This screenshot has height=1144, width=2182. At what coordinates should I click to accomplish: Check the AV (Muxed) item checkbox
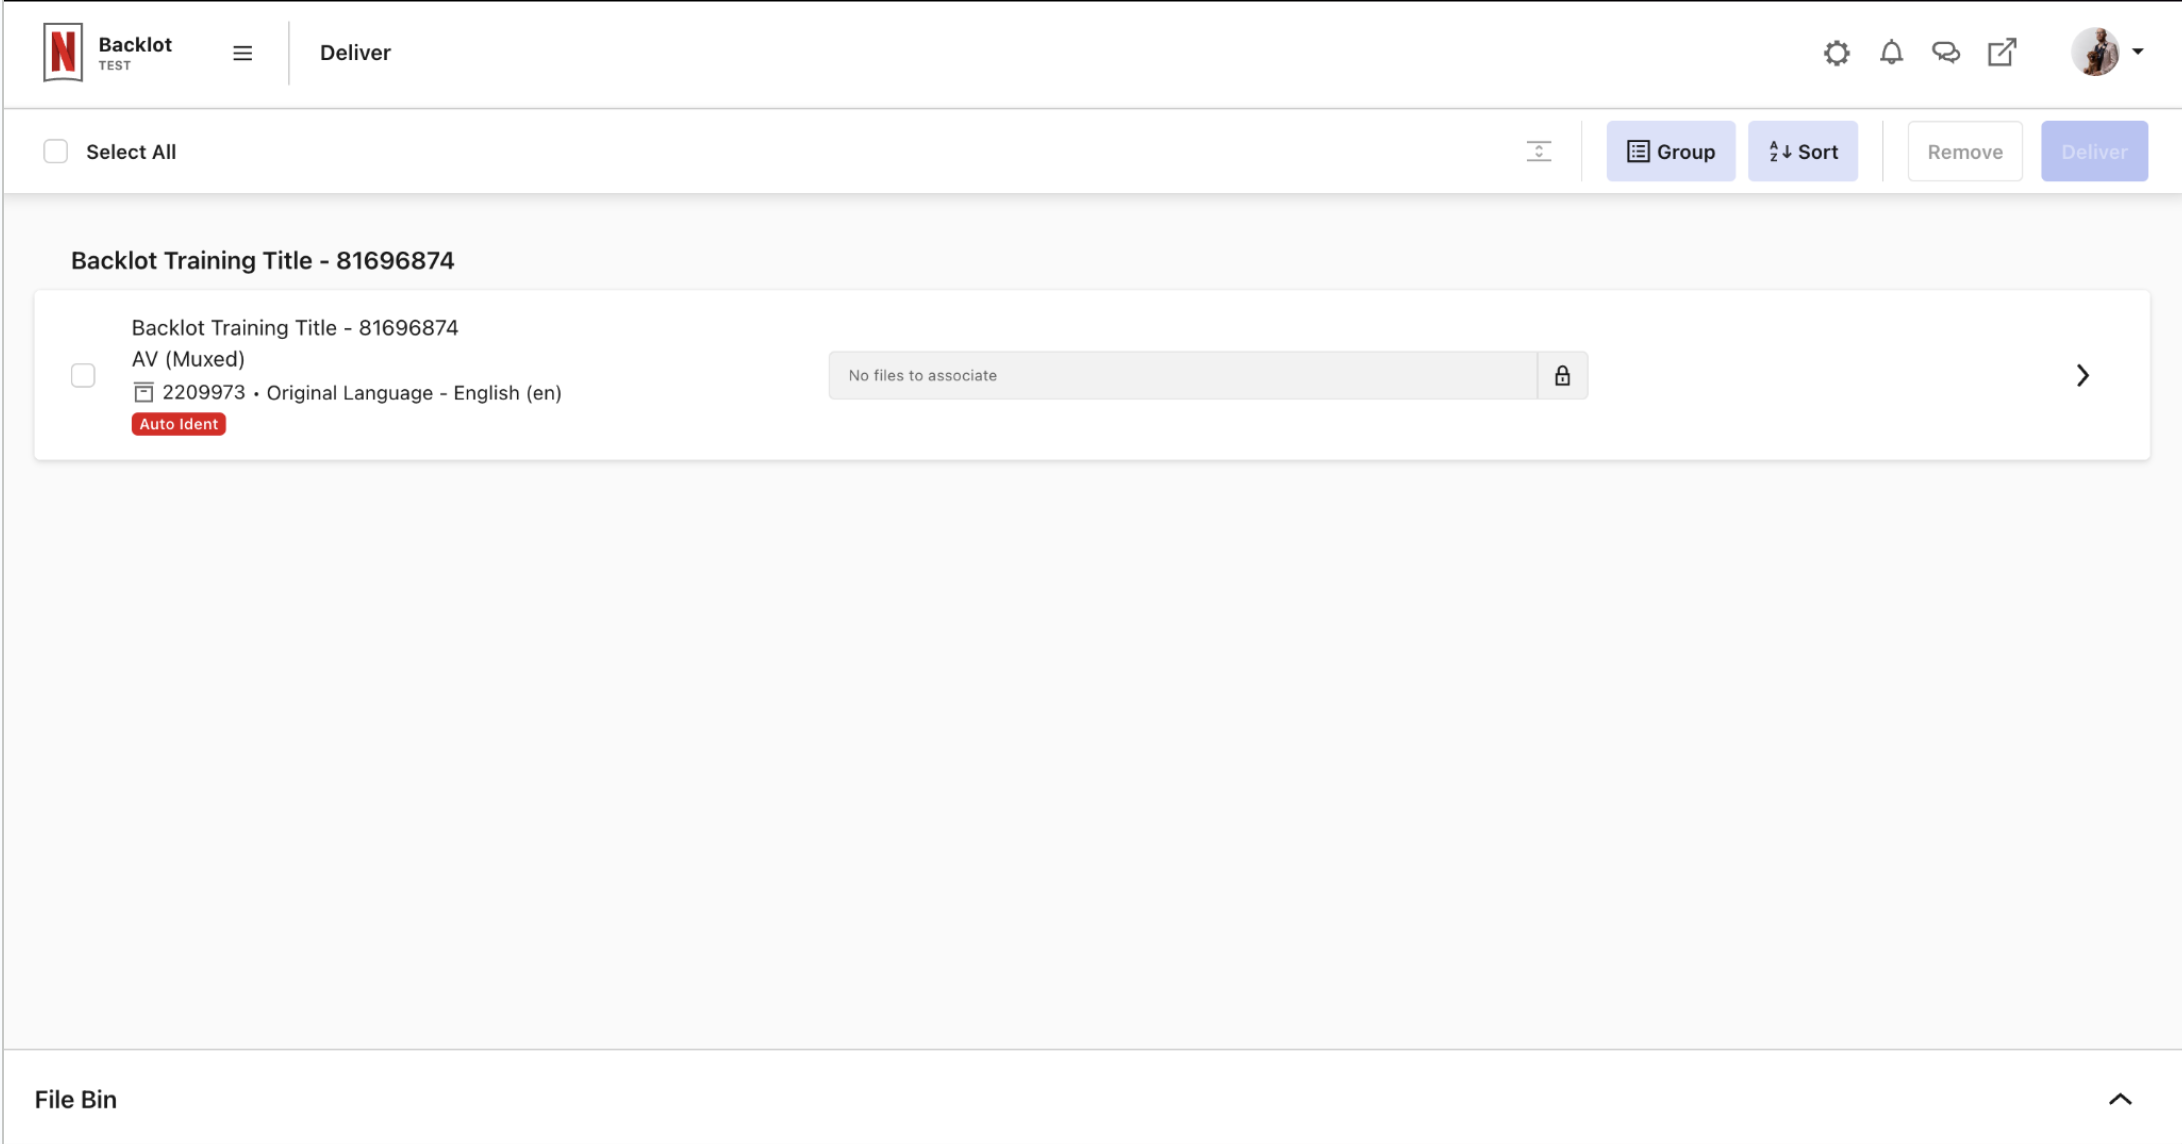click(x=83, y=375)
